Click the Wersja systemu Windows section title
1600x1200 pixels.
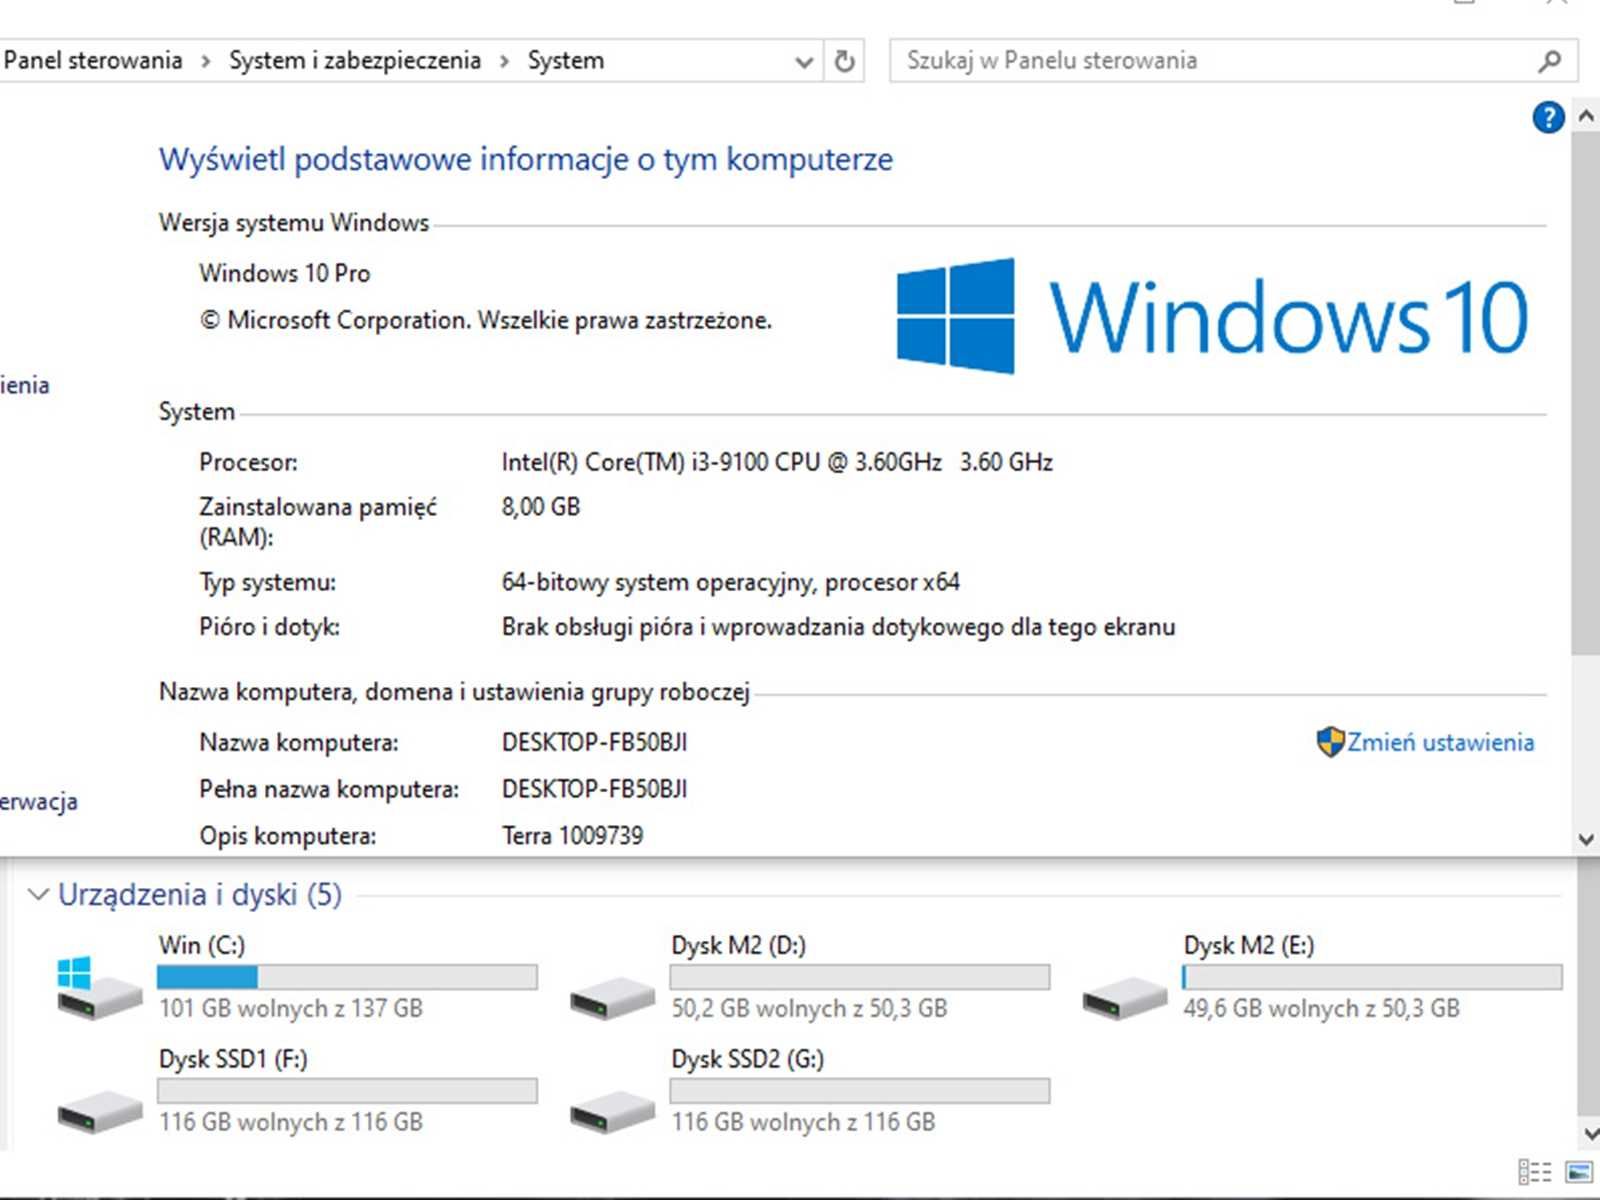pos(294,222)
